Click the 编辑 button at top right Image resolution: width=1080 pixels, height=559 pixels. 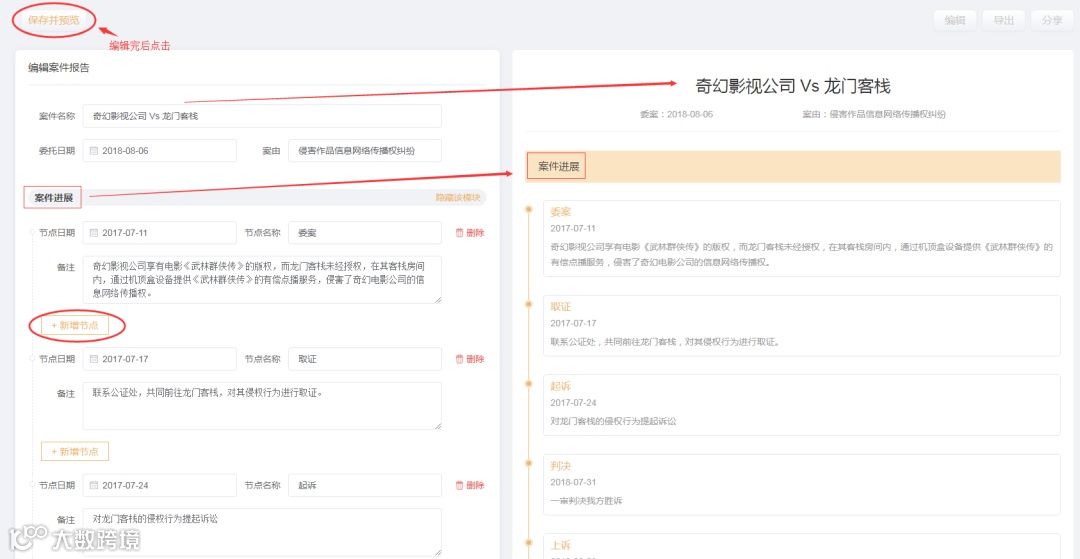[955, 21]
